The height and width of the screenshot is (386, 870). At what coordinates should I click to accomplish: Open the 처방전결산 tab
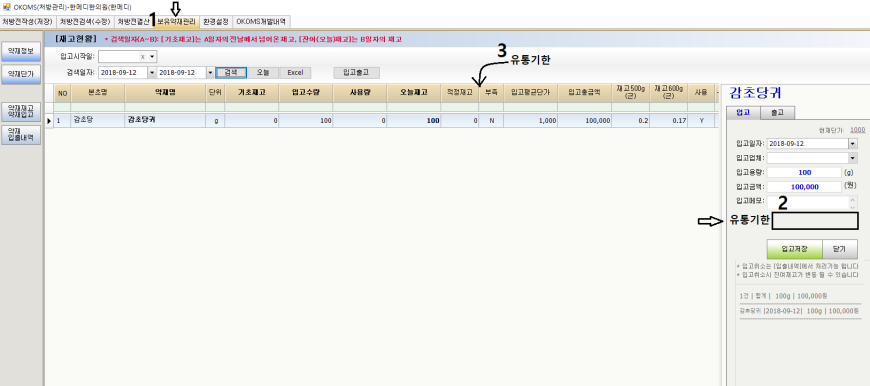tap(134, 22)
